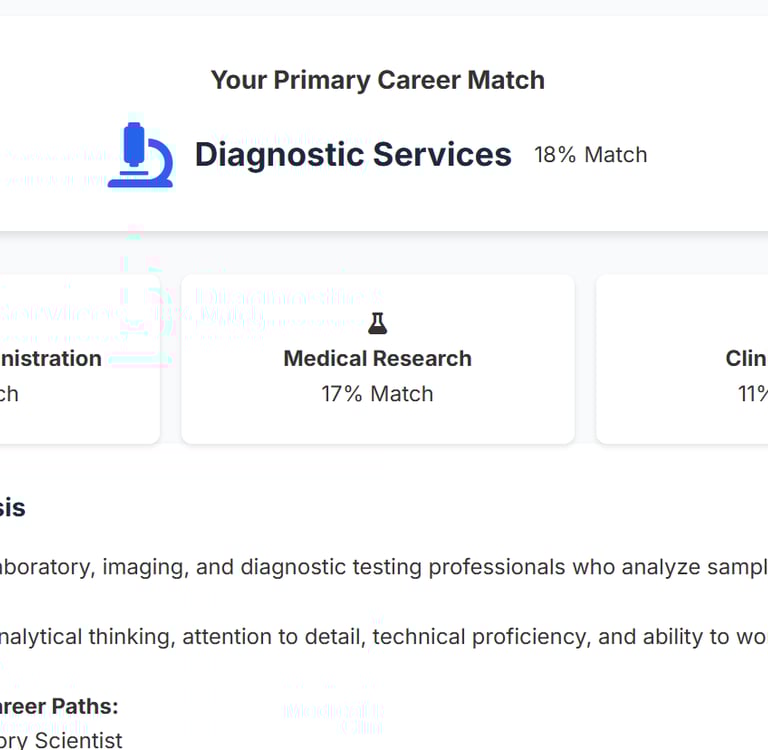Click the 18% Match label
The height and width of the screenshot is (750, 768).
(x=590, y=155)
